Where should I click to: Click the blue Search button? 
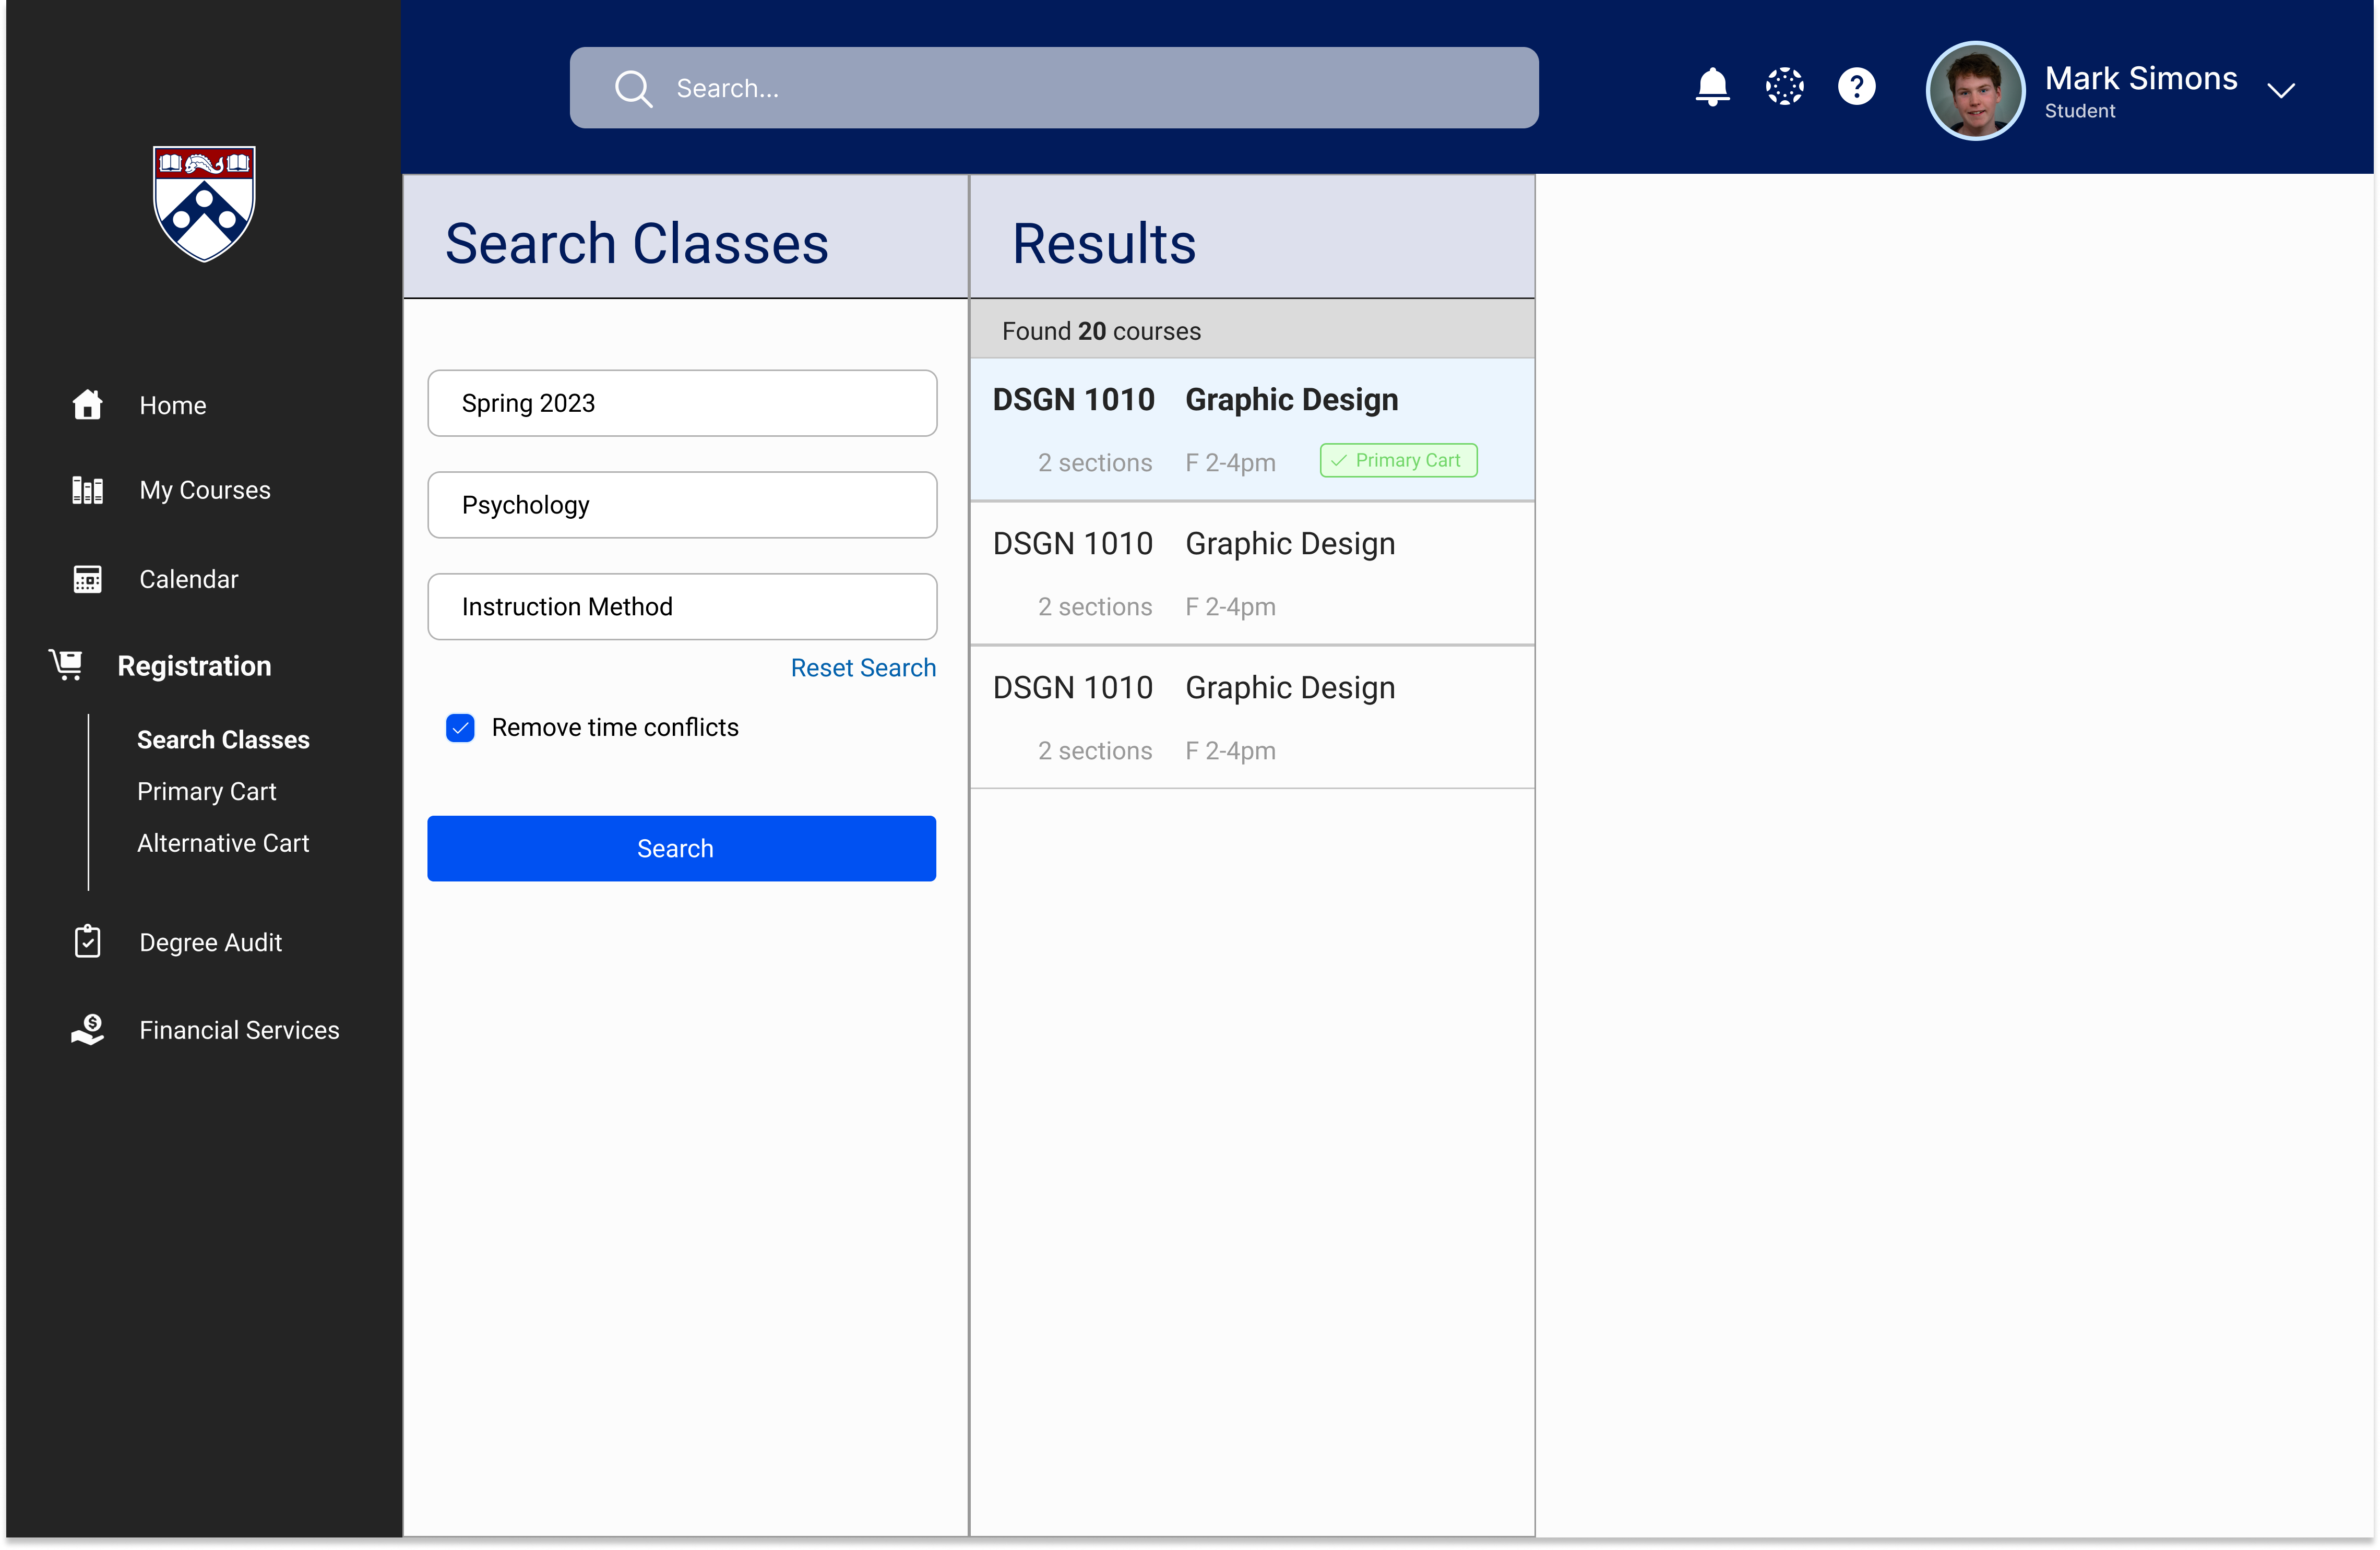coord(682,848)
